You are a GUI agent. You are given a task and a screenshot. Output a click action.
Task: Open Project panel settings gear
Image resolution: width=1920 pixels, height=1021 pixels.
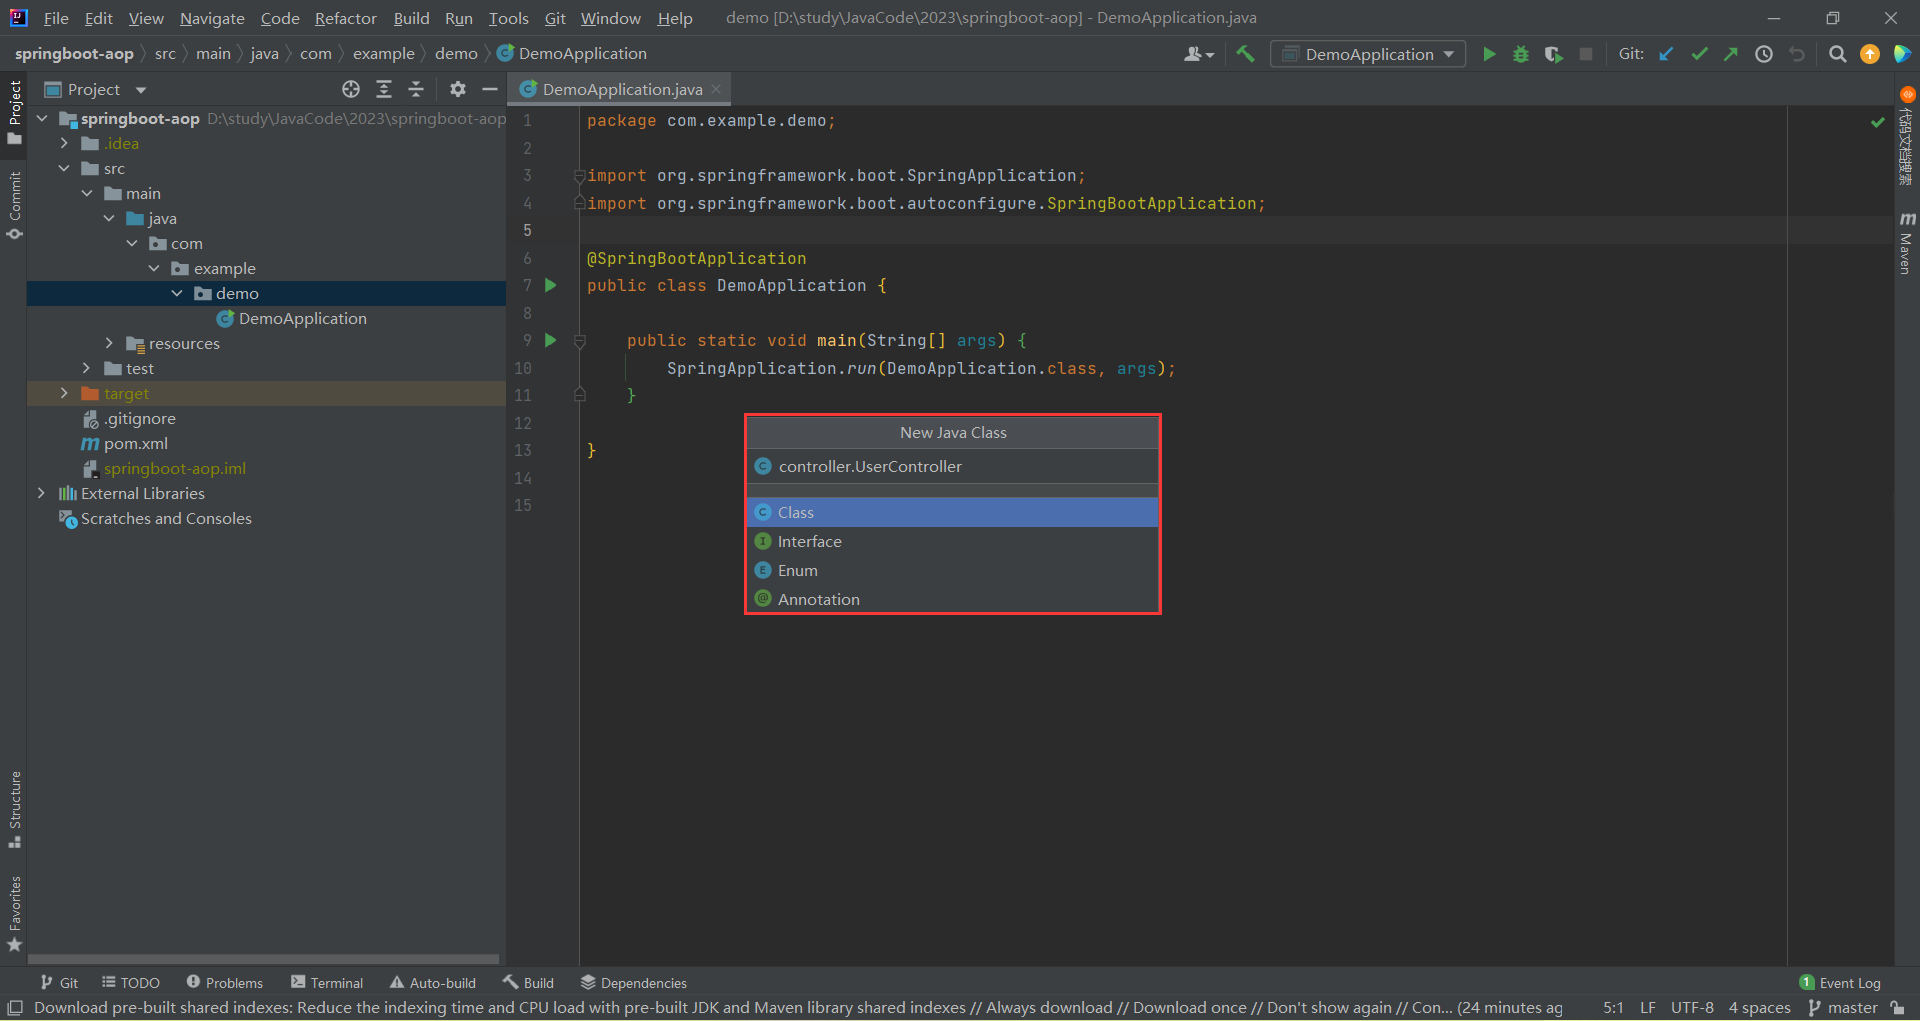point(458,89)
